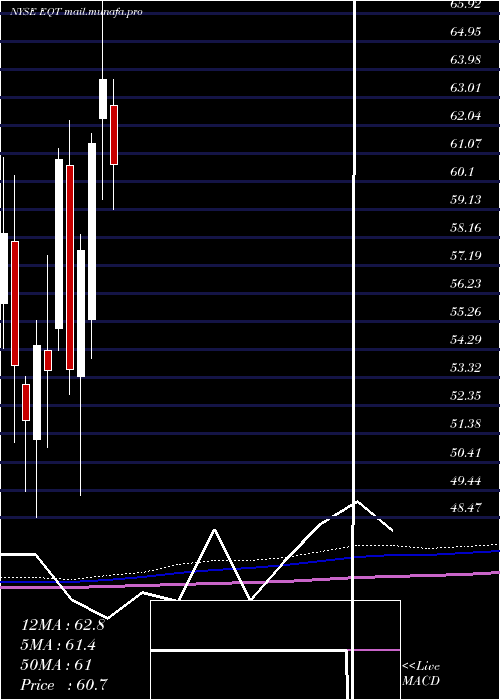Click the 50.41 price axis label

[466, 453]
